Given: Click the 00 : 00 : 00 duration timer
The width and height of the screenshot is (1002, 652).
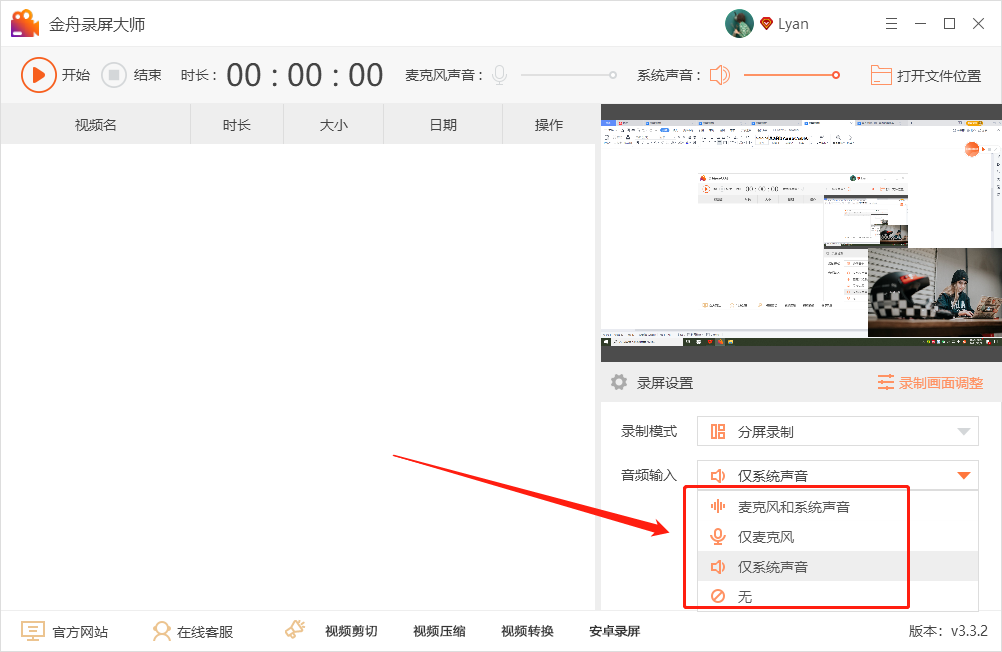Looking at the screenshot, I should (305, 75).
